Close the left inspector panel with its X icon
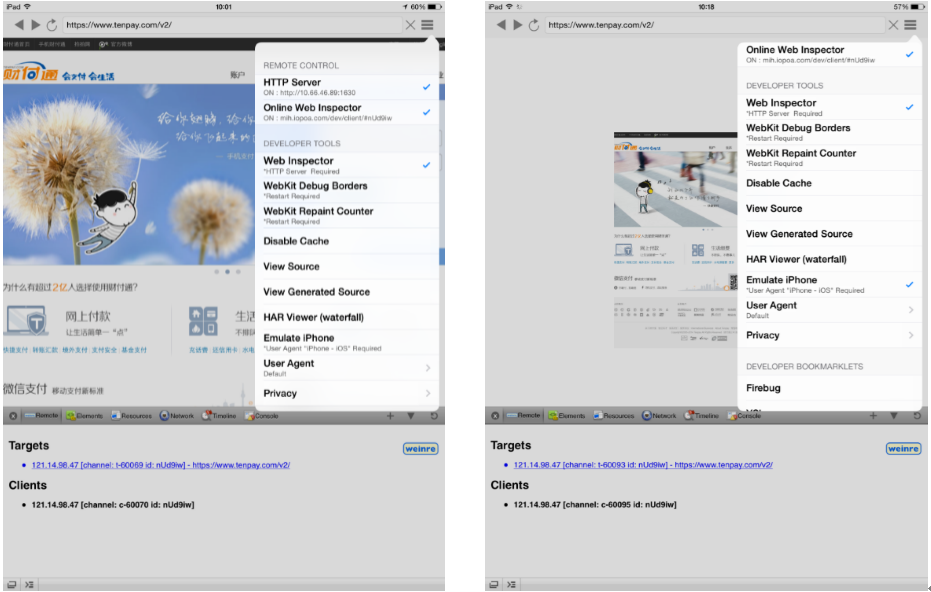The width and height of the screenshot is (931, 592). 13,415
